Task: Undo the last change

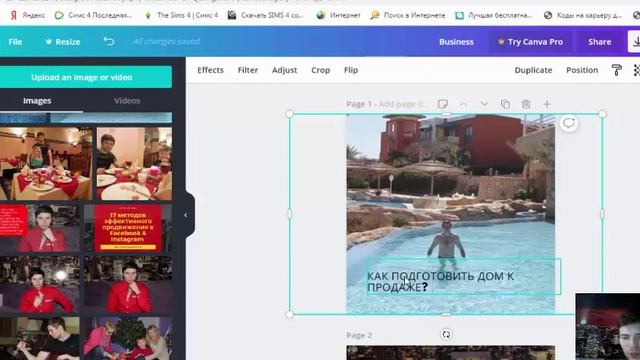Action: point(109,41)
